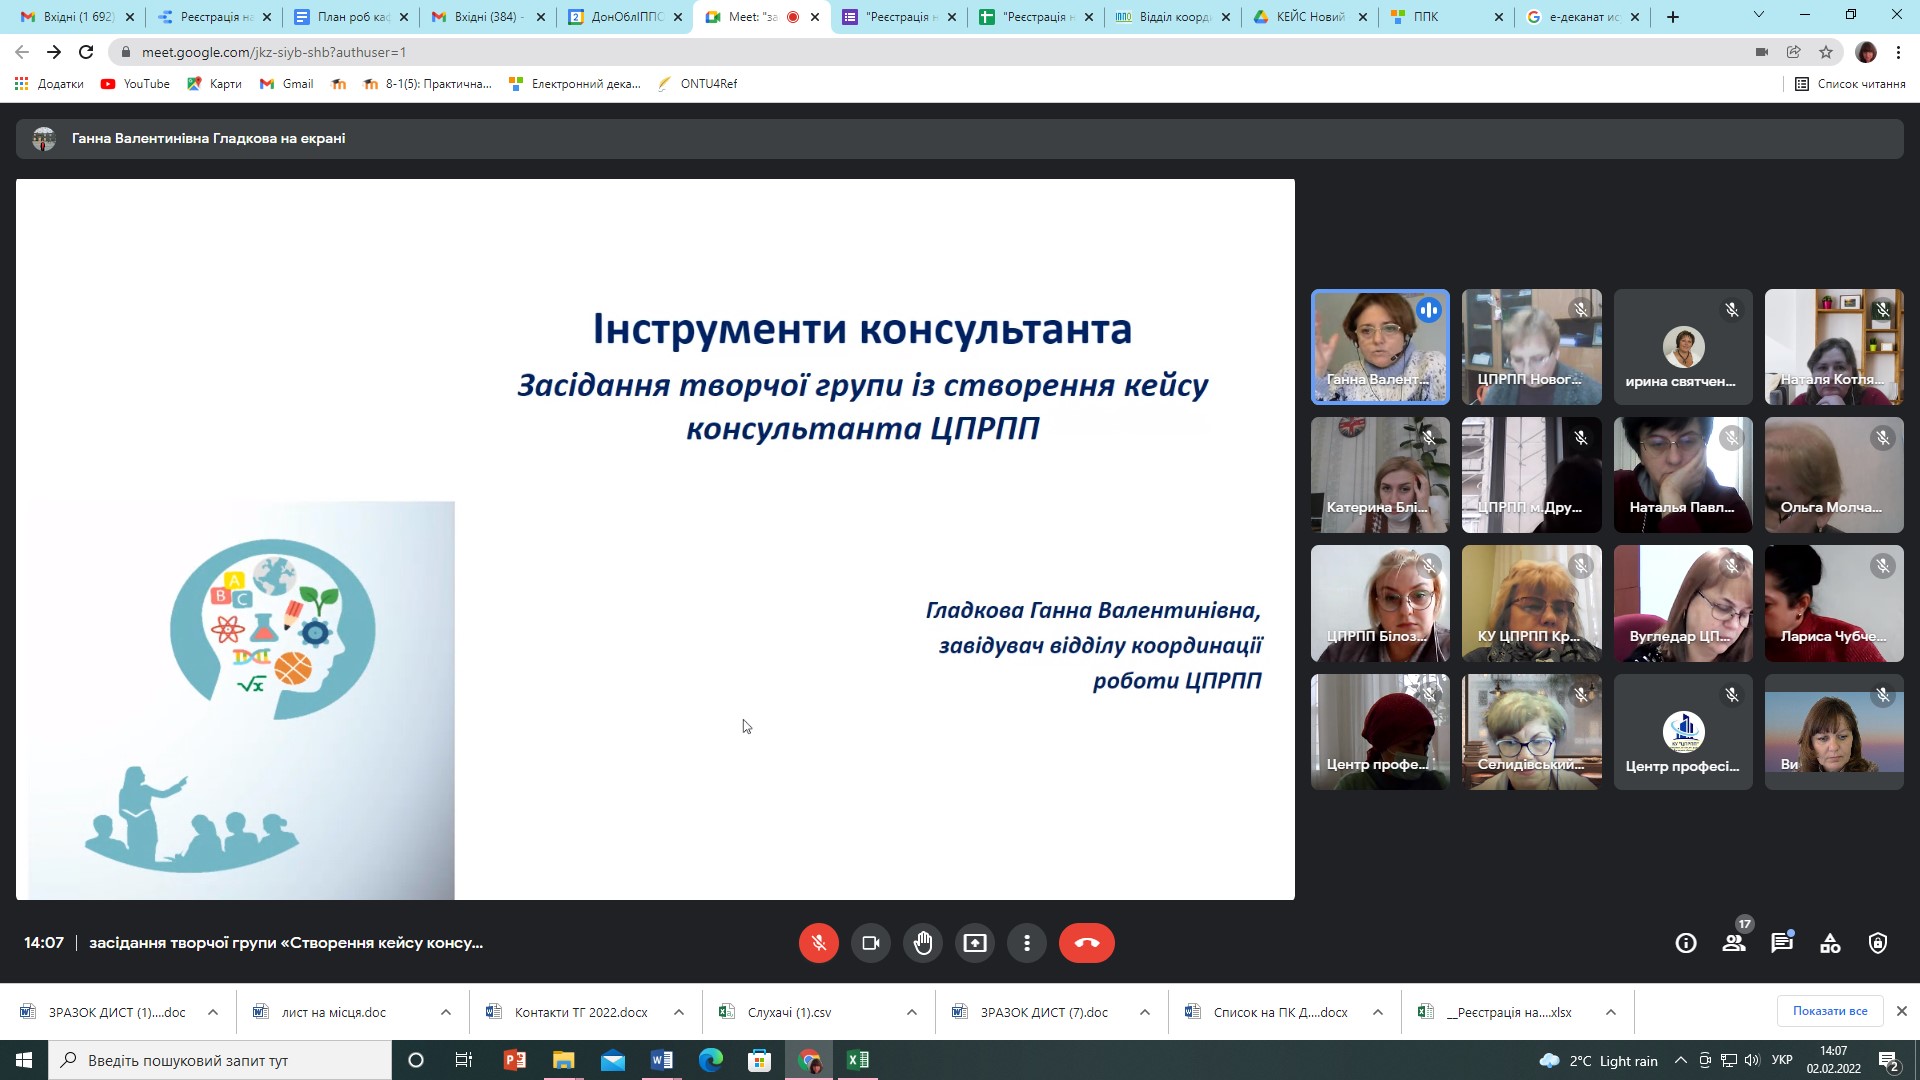1920x1080 pixels.
Task: Toggle the camera button in Meet
Action: (870, 943)
